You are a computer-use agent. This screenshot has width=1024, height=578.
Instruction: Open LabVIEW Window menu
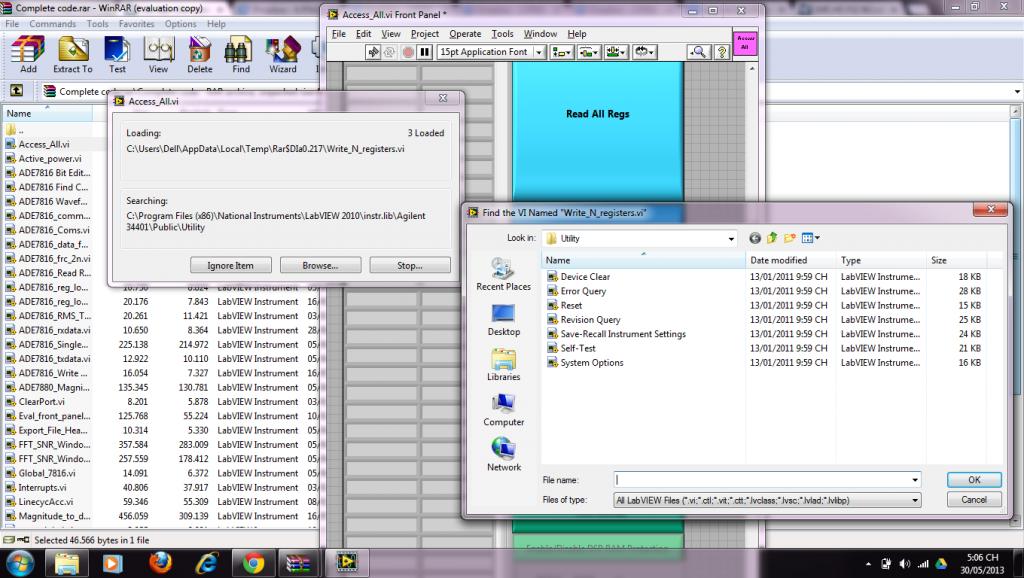click(x=540, y=34)
